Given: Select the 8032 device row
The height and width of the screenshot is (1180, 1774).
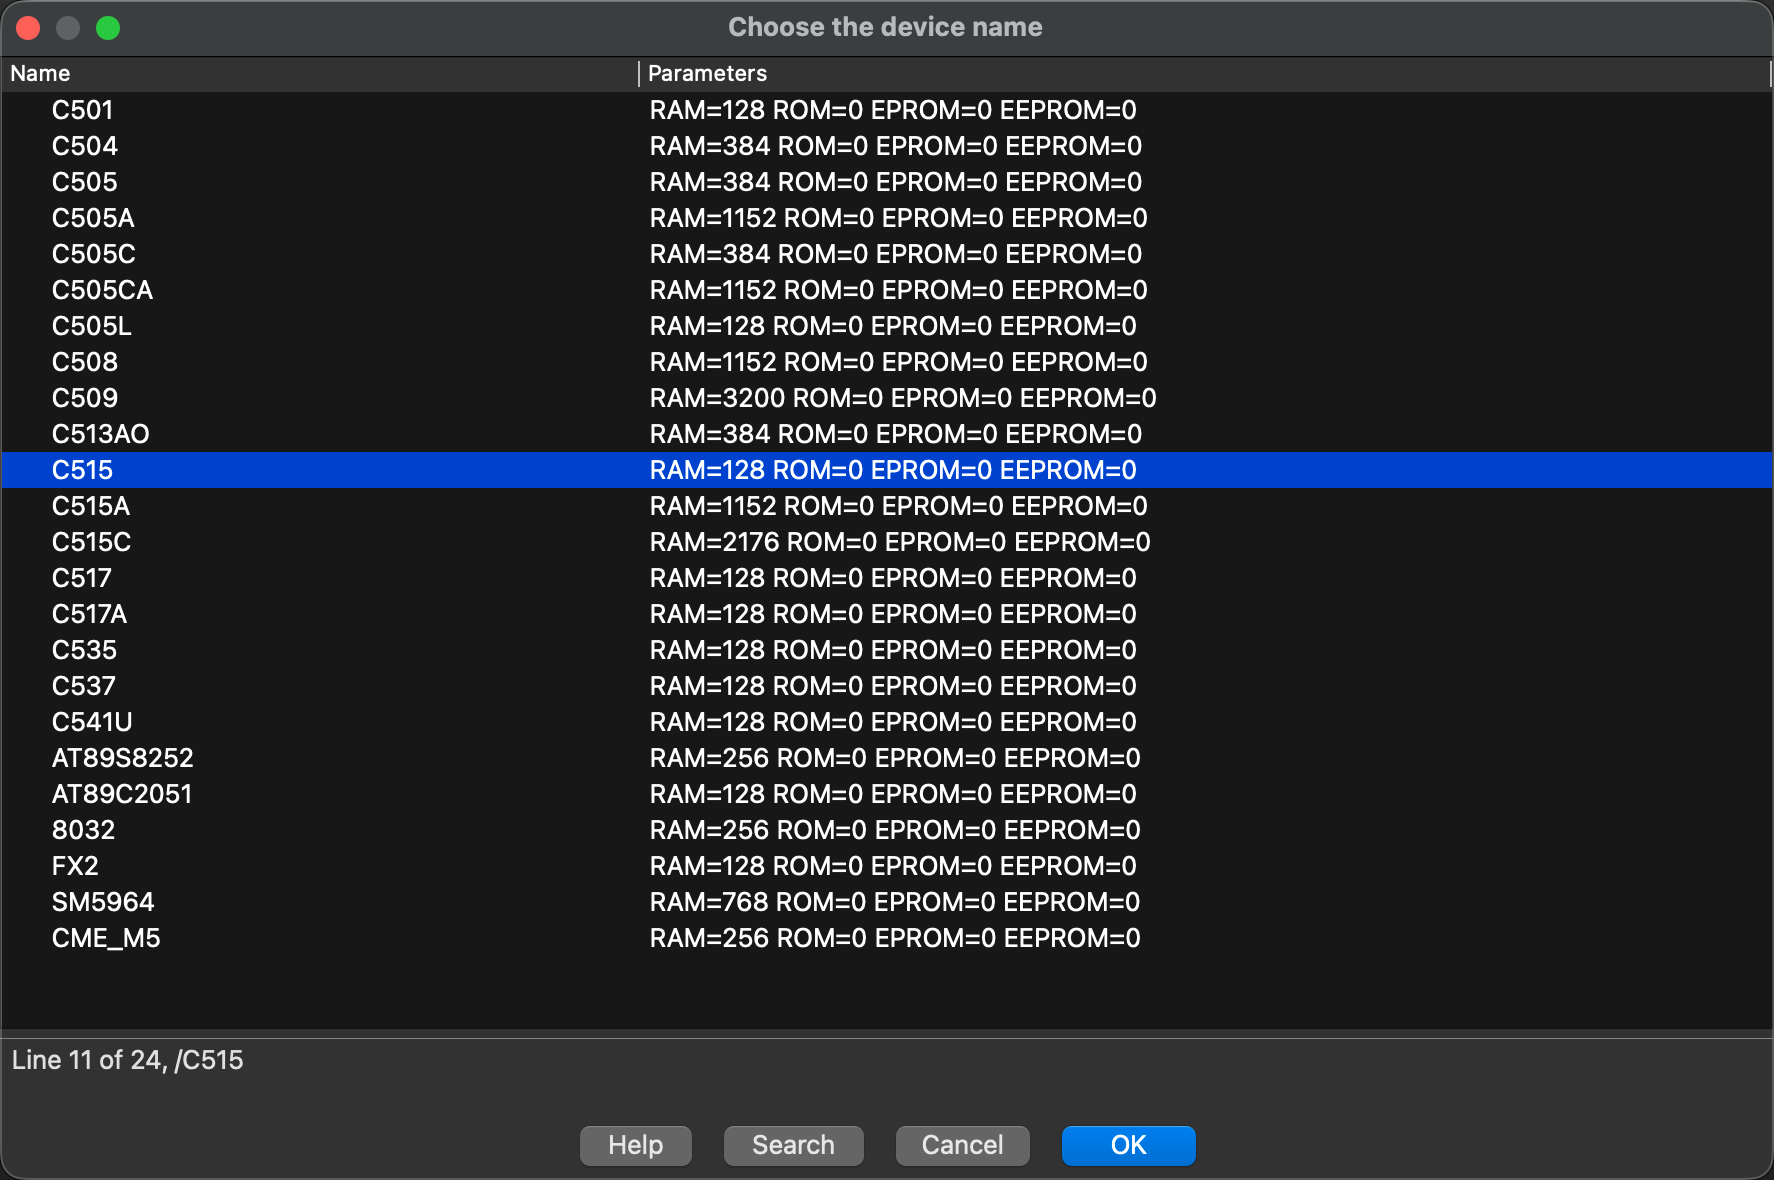Looking at the screenshot, I should click(83, 830).
